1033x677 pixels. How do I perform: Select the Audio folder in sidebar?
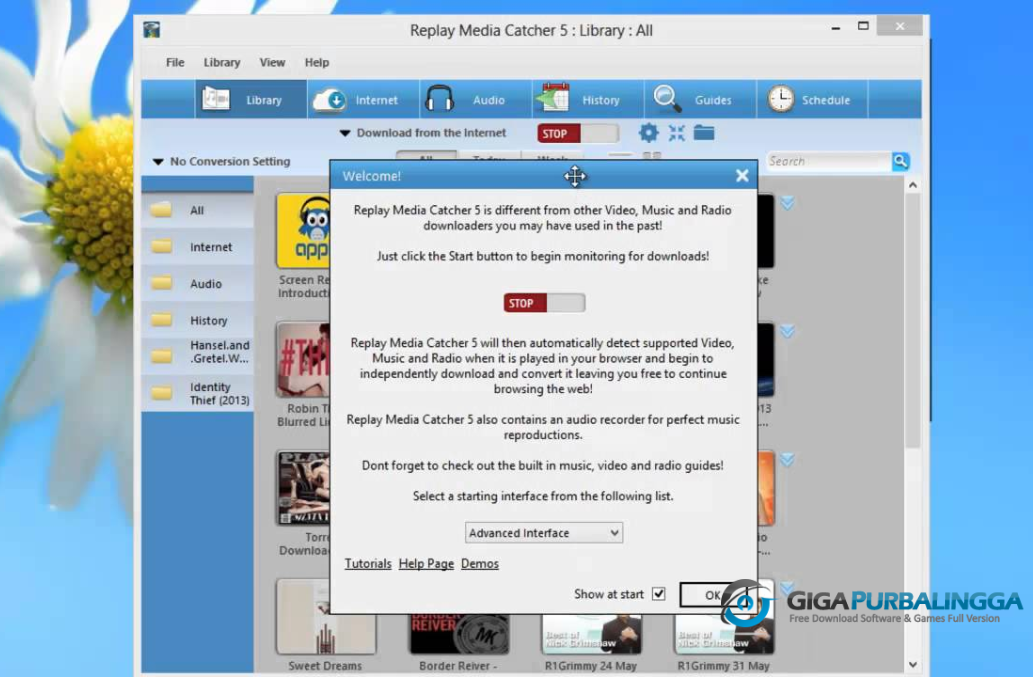coord(198,284)
